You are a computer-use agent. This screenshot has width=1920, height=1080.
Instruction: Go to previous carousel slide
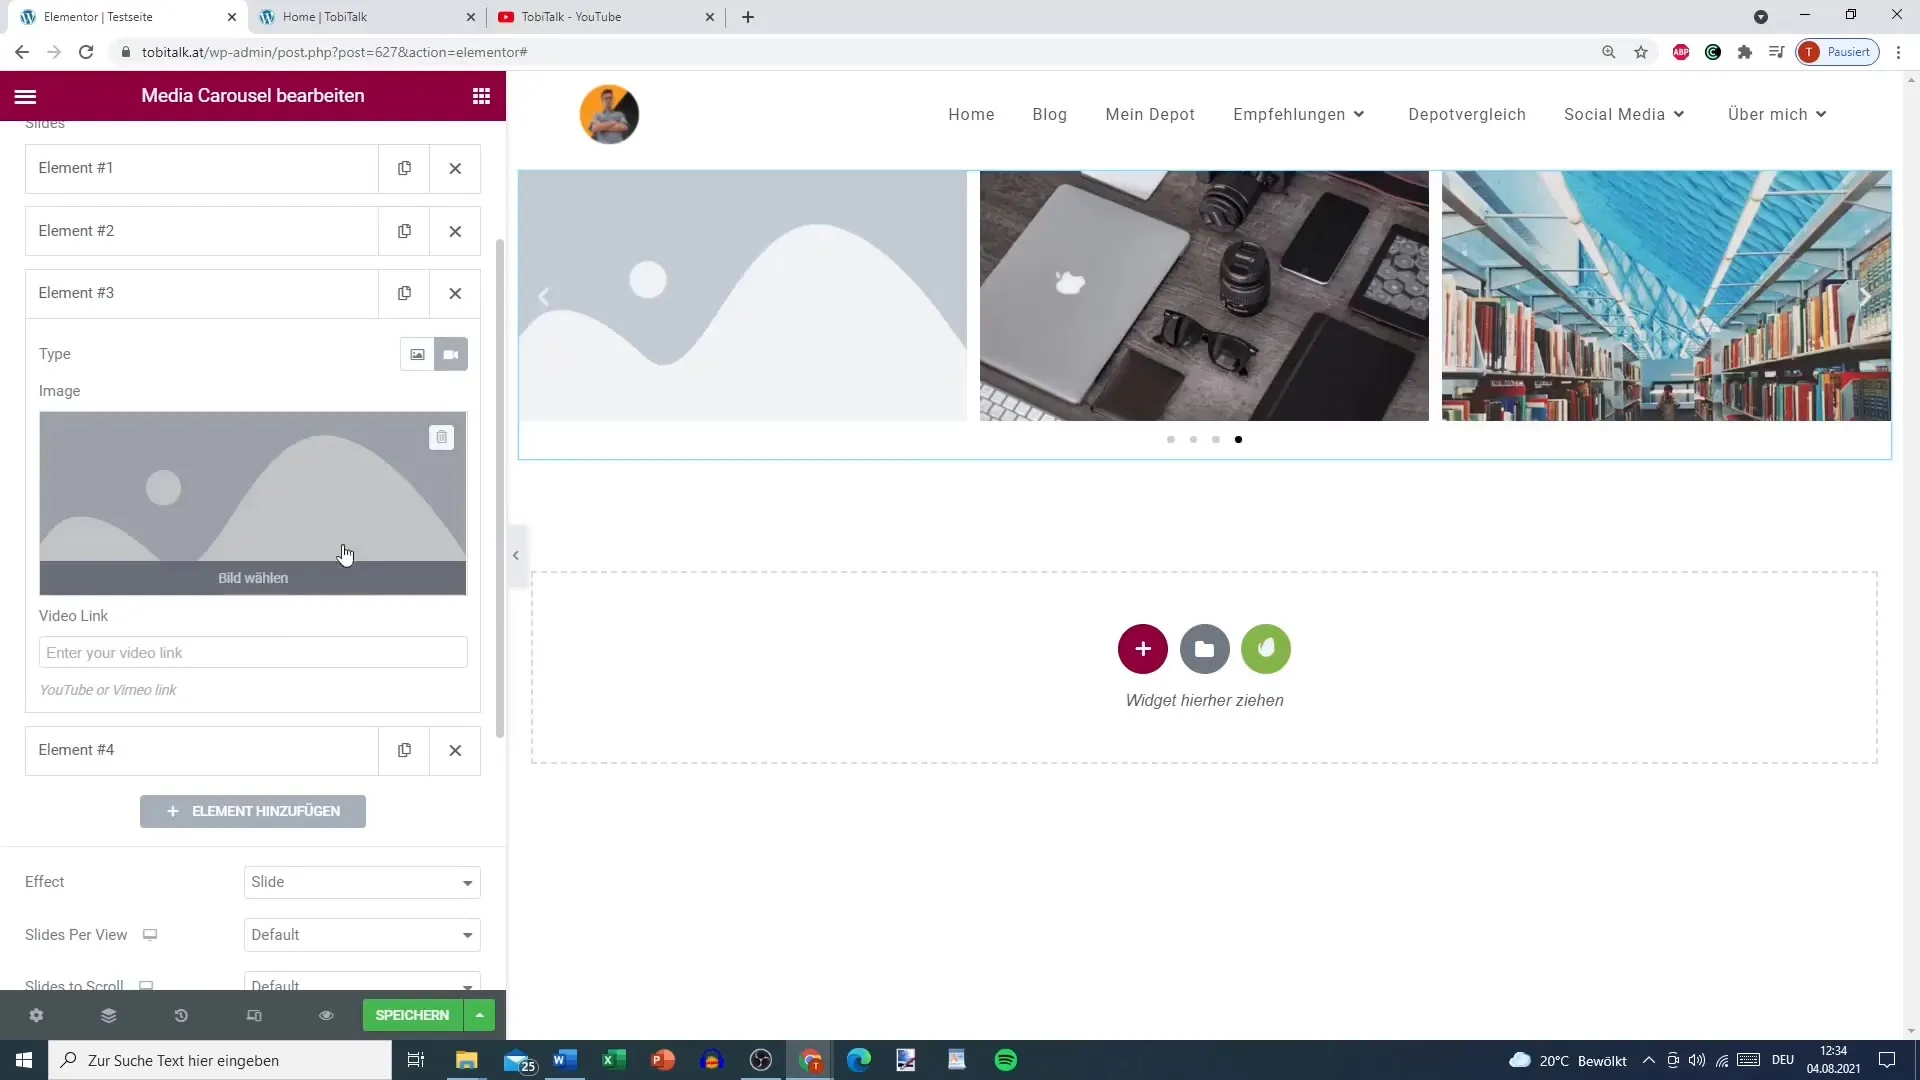[544, 297]
